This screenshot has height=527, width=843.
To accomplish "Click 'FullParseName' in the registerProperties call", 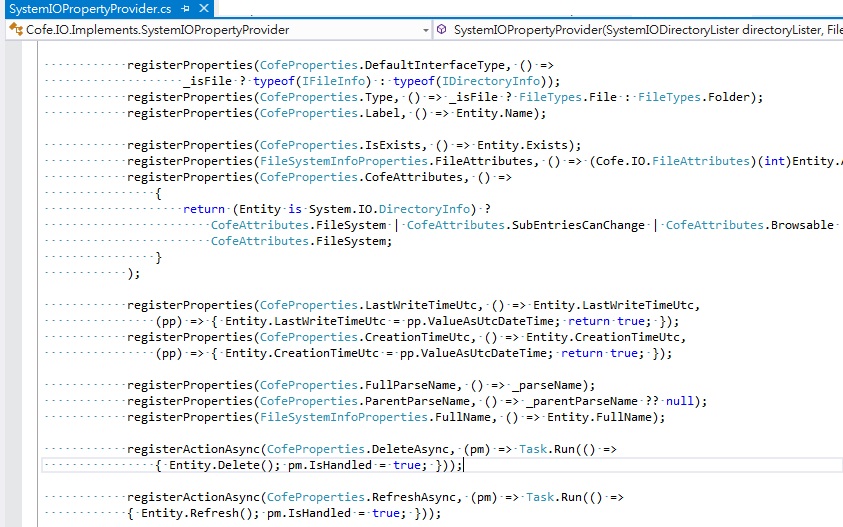I will tap(411, 386).
